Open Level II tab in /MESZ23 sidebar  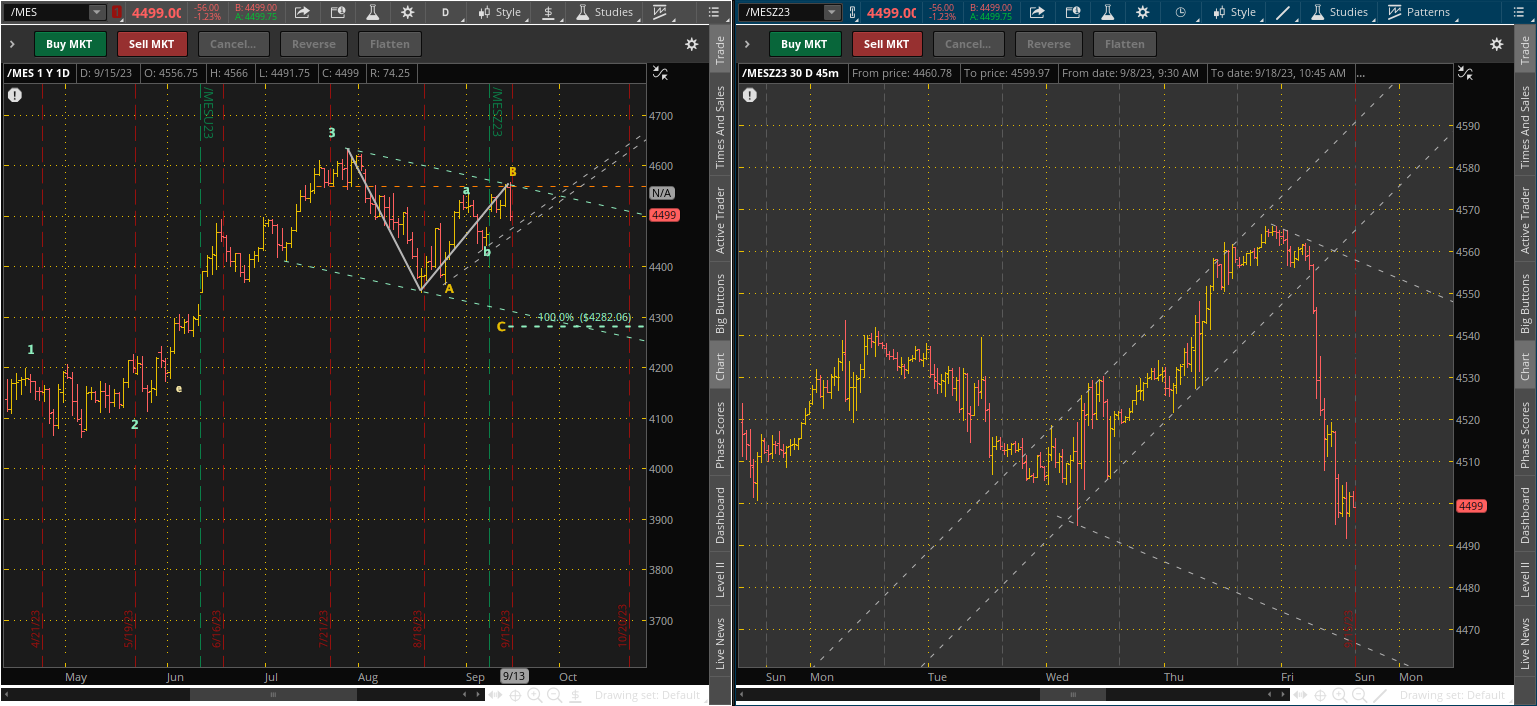(x=1524, y=578)
